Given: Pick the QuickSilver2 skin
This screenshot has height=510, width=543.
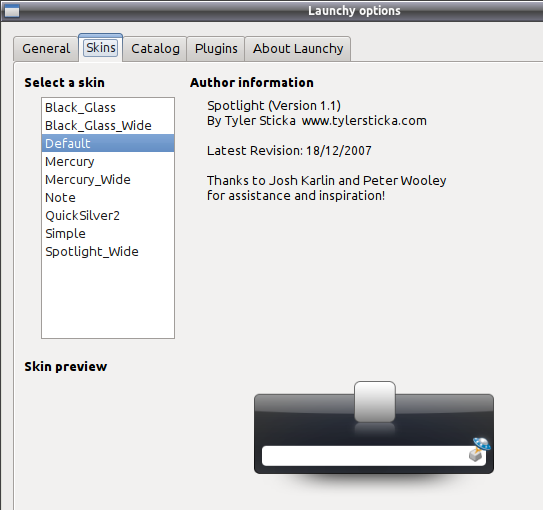Looking at the screenshot, I should [108, 215].
